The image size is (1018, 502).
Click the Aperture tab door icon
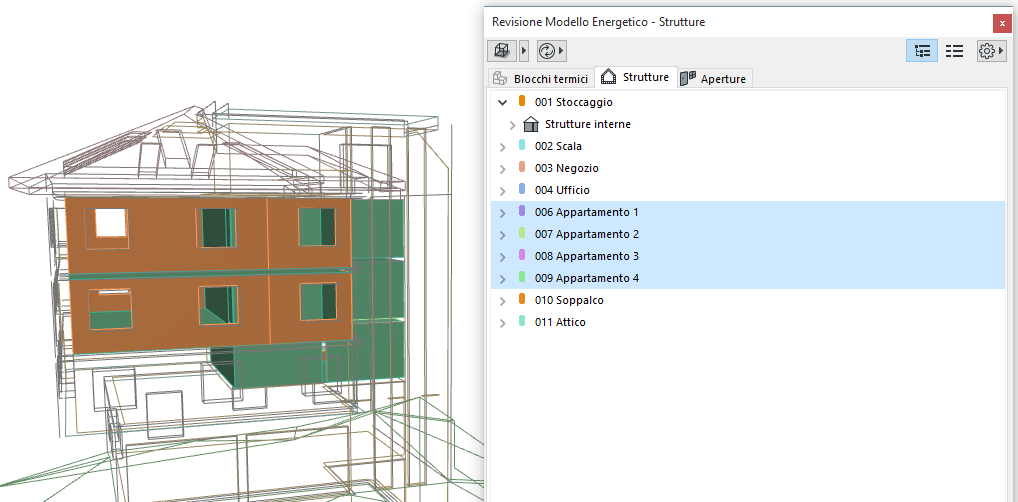688,79
